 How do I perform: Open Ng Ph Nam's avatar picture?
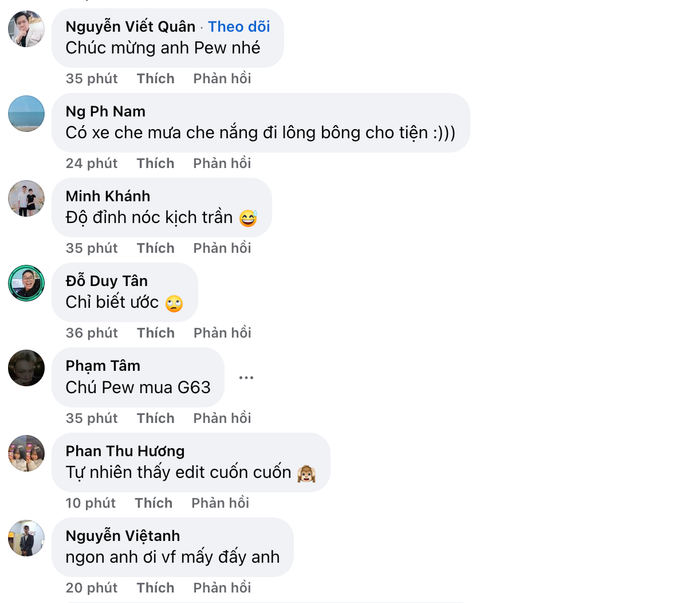click(x=26, y=113)
